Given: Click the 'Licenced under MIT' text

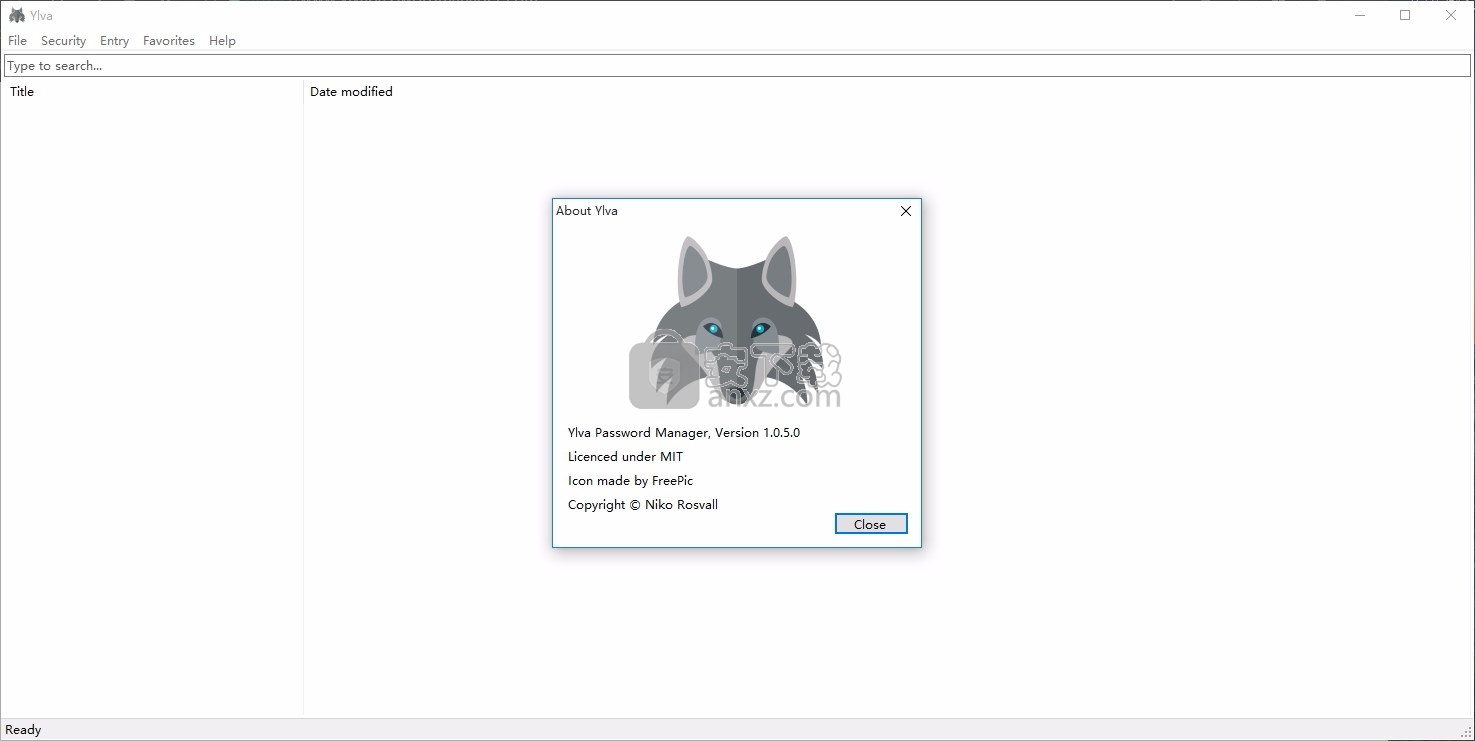Looking at the screenshot, I should coord(625,457).
